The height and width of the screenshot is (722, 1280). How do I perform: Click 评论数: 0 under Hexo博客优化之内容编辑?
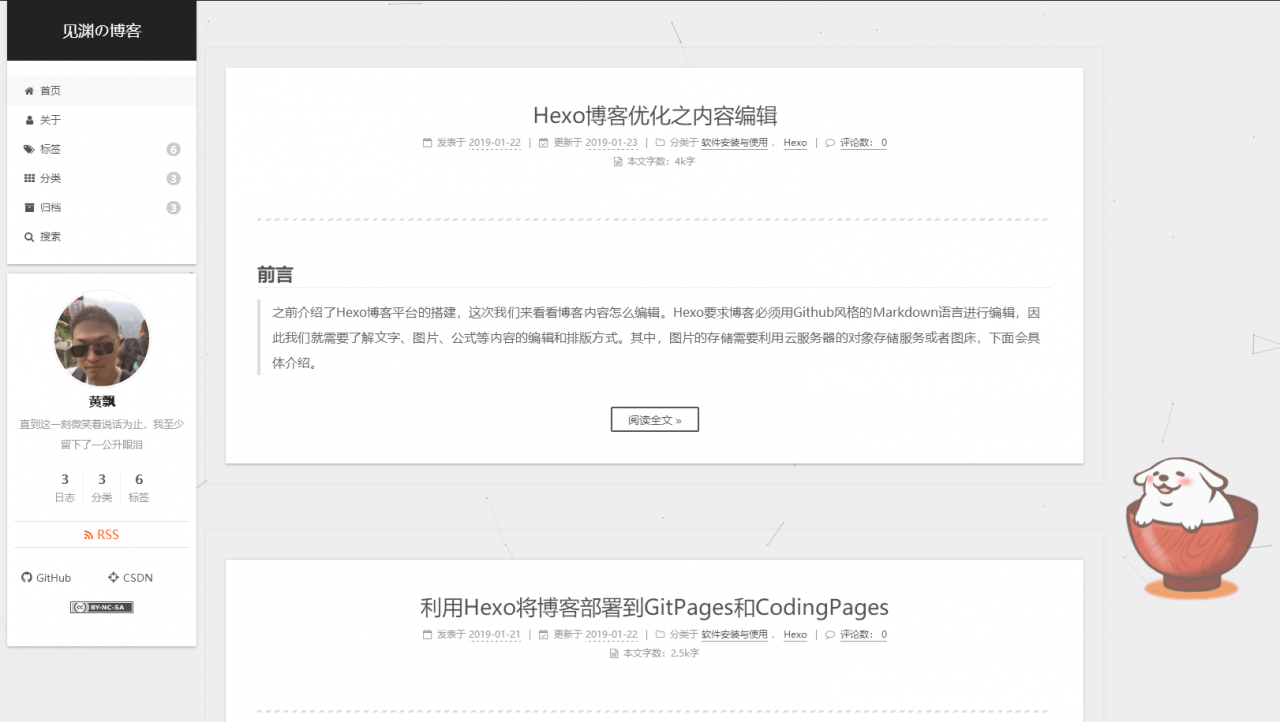click(x=863, y=143)
